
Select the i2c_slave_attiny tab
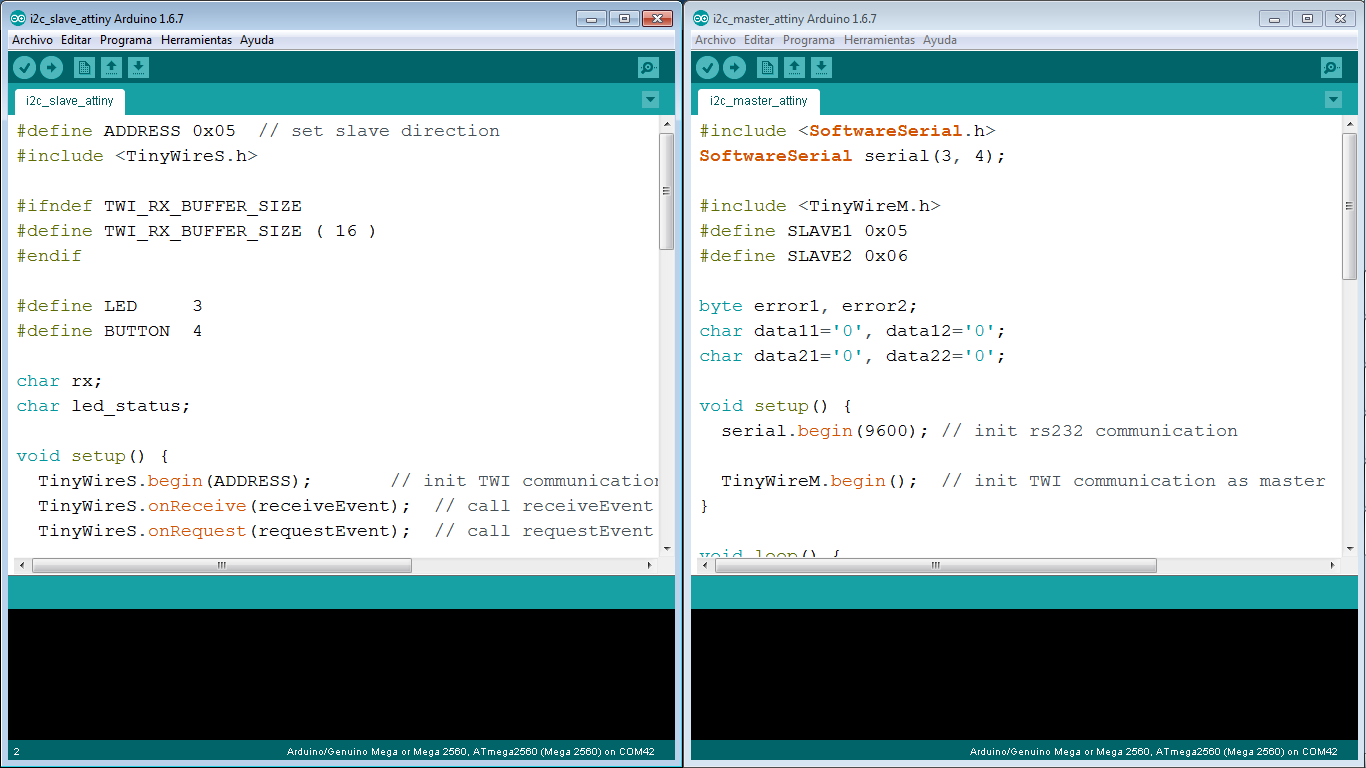point(70,101)
